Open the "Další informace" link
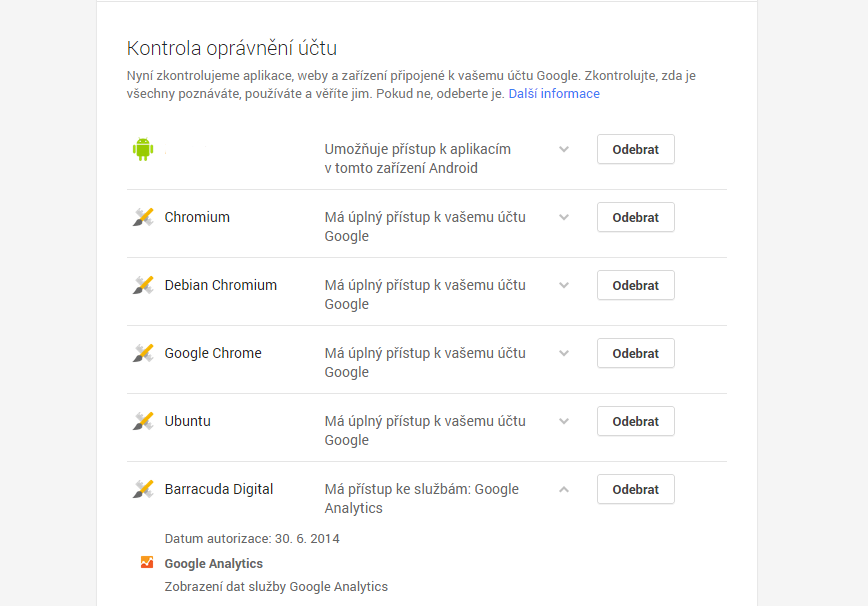Screen dimensions: 868x606 click(554, 94)
